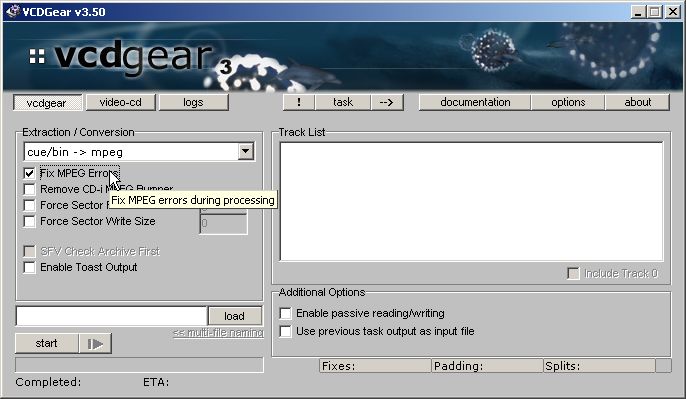This screenshot has height=399, width=686.
Task: Open the video-cd tab
Action: point(121,102)
